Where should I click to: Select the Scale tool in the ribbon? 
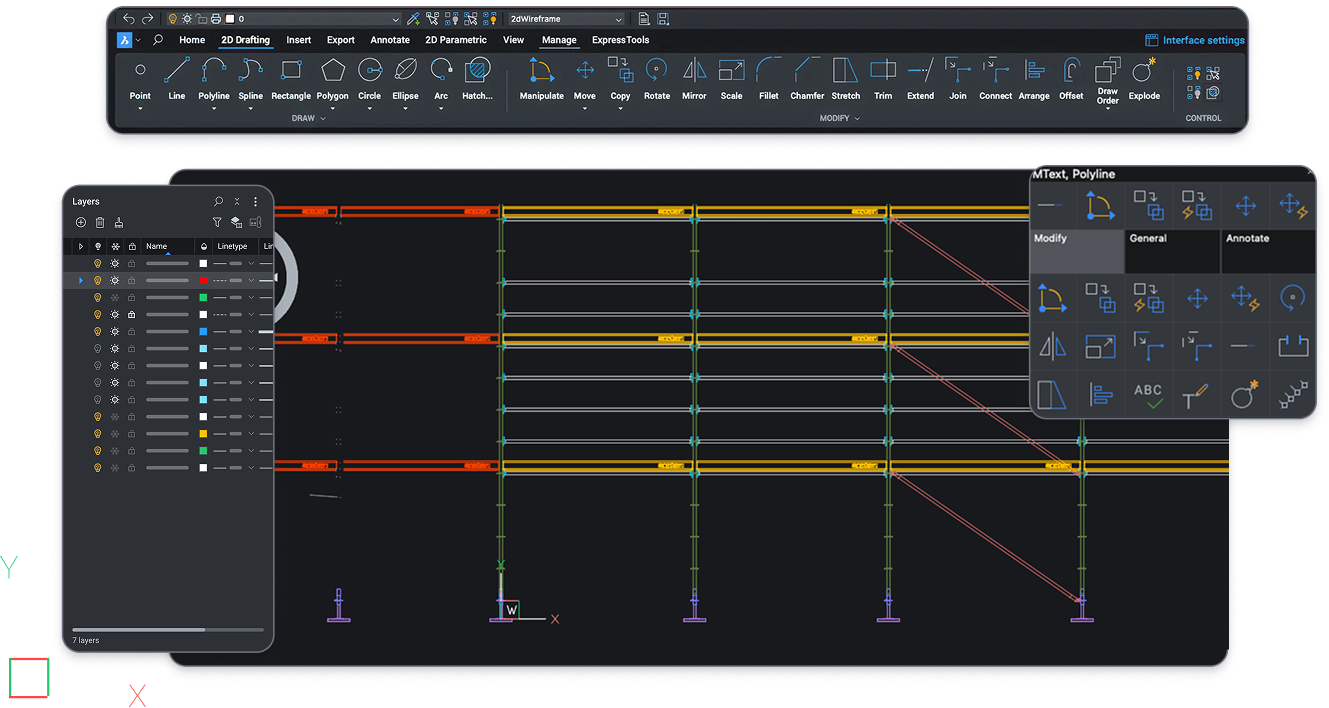coord(732,78)
